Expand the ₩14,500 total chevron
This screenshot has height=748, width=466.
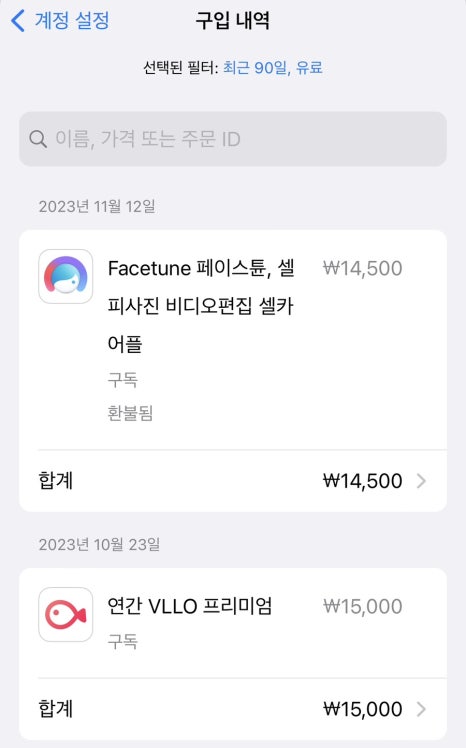[x=421, y=481]
